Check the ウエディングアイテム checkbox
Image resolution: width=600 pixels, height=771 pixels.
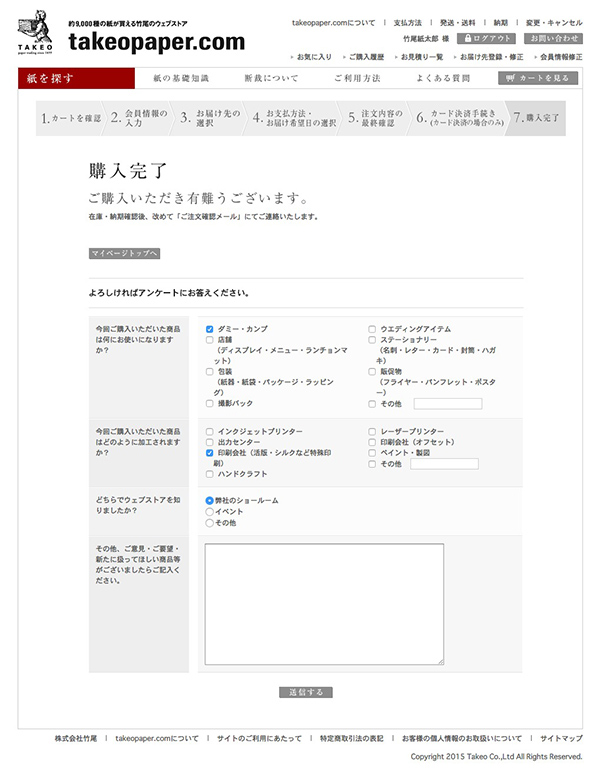372,329
